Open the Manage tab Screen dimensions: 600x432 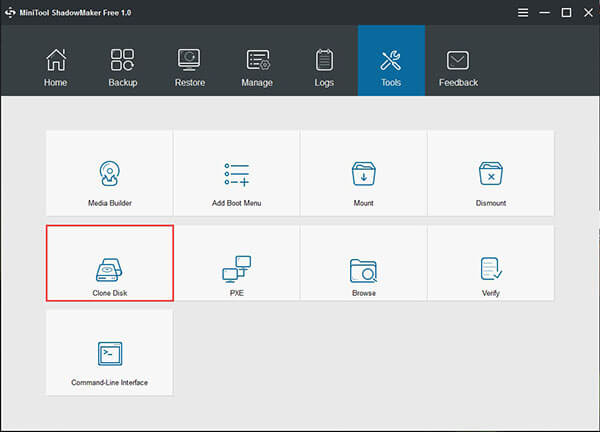[257, 67]
